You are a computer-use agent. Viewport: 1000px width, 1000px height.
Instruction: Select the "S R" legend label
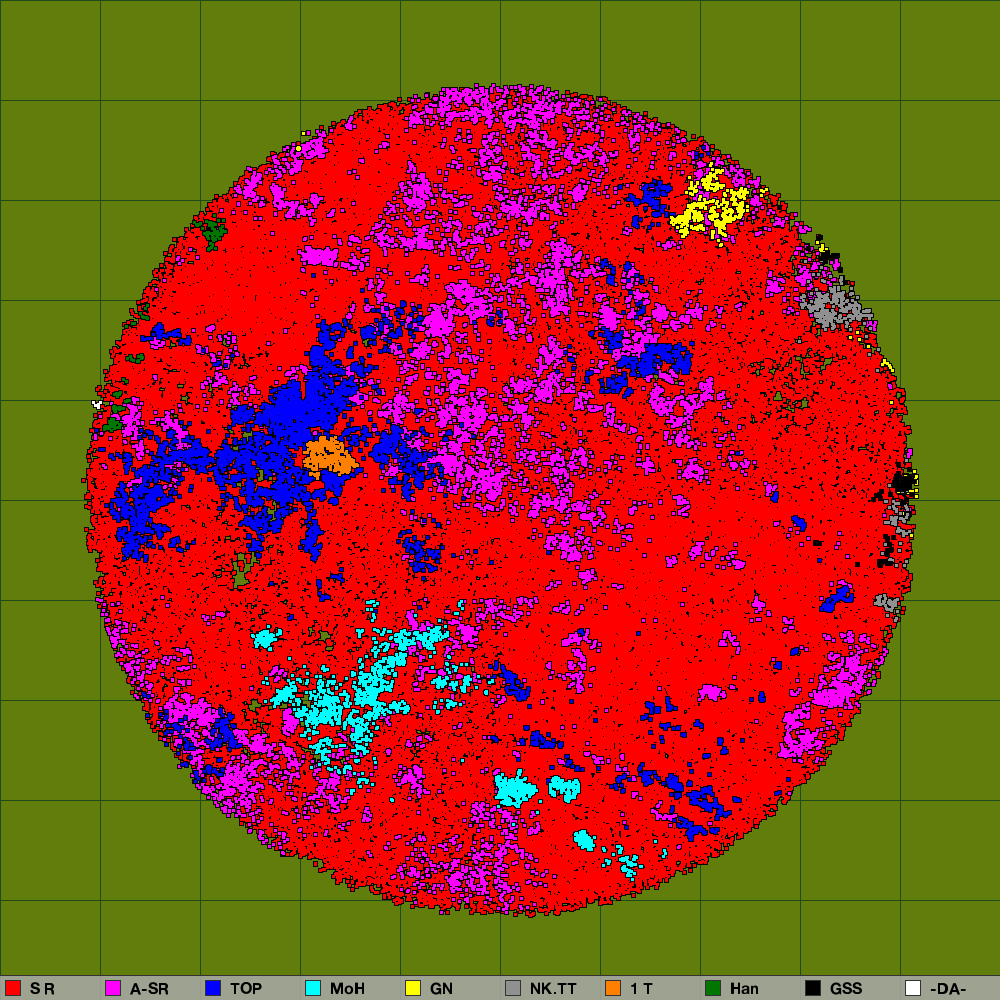pyautogui.click(x=42, y=989)
